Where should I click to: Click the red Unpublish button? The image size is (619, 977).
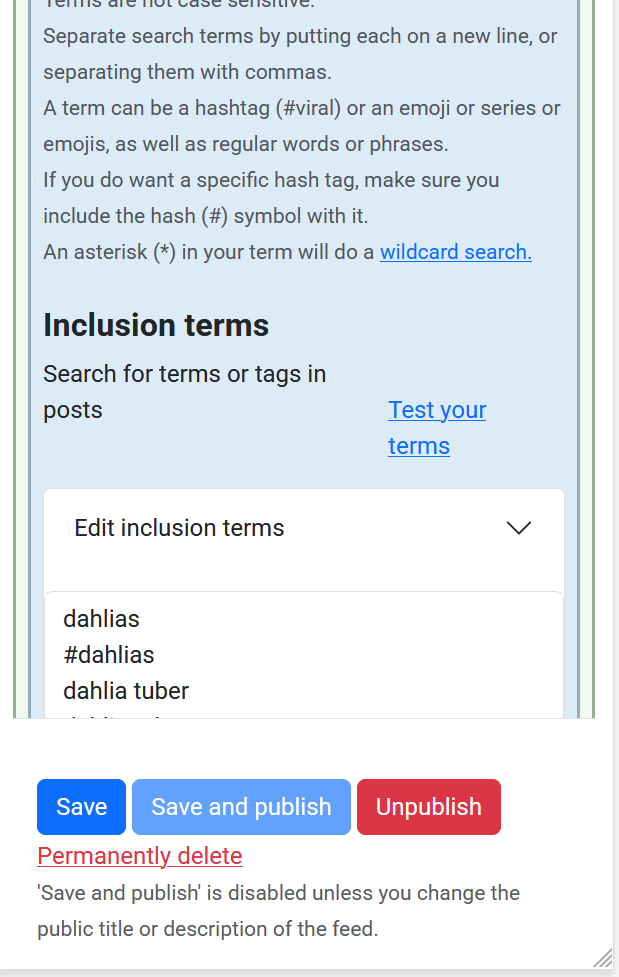tap(428, 807)
